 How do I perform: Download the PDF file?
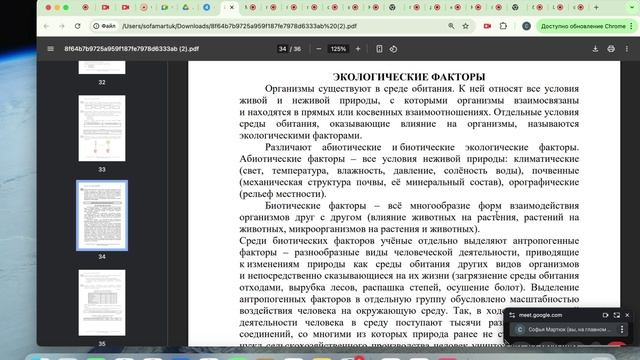[595, 49]
